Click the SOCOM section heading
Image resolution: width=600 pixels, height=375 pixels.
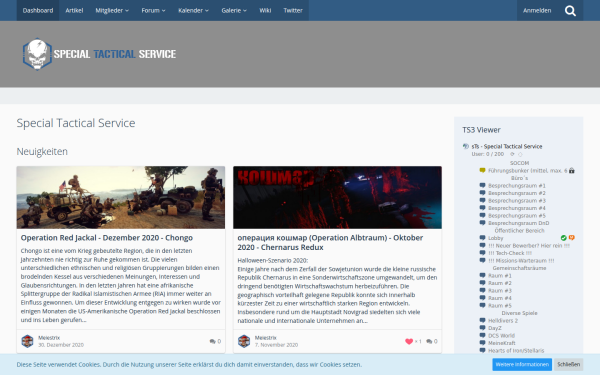[519, 163]
